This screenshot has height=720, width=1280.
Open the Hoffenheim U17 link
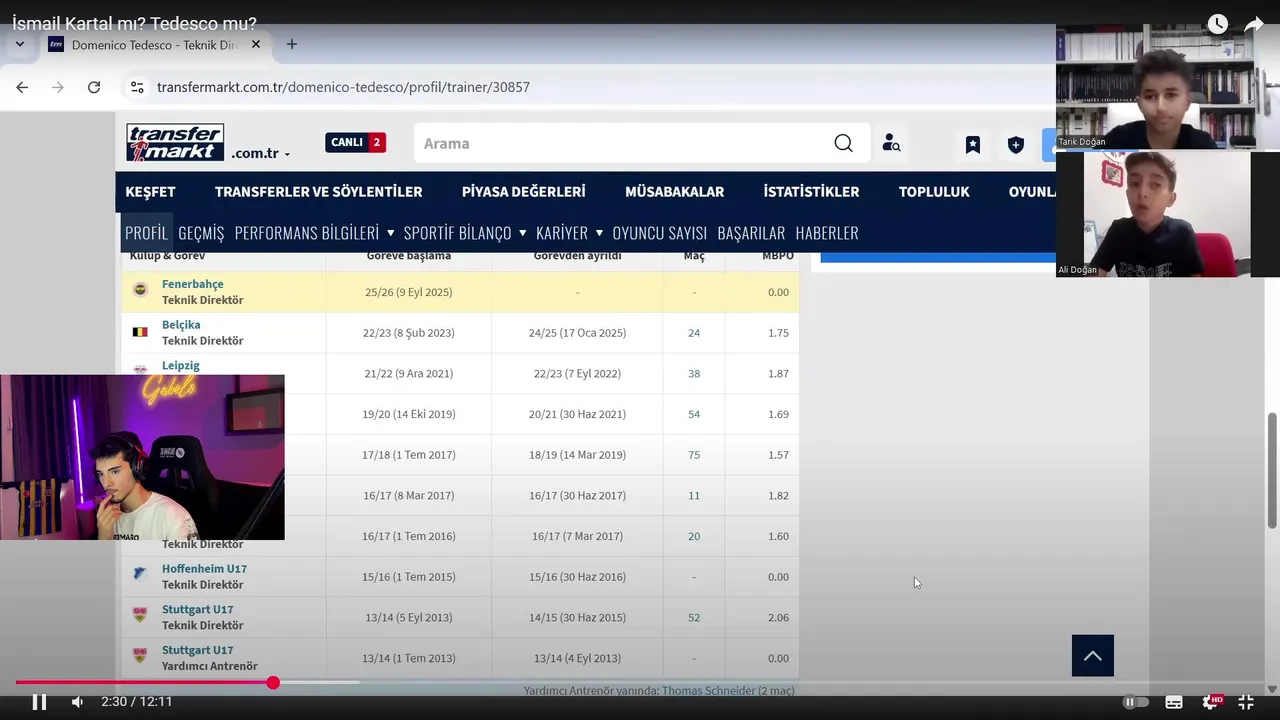(204, 569)
